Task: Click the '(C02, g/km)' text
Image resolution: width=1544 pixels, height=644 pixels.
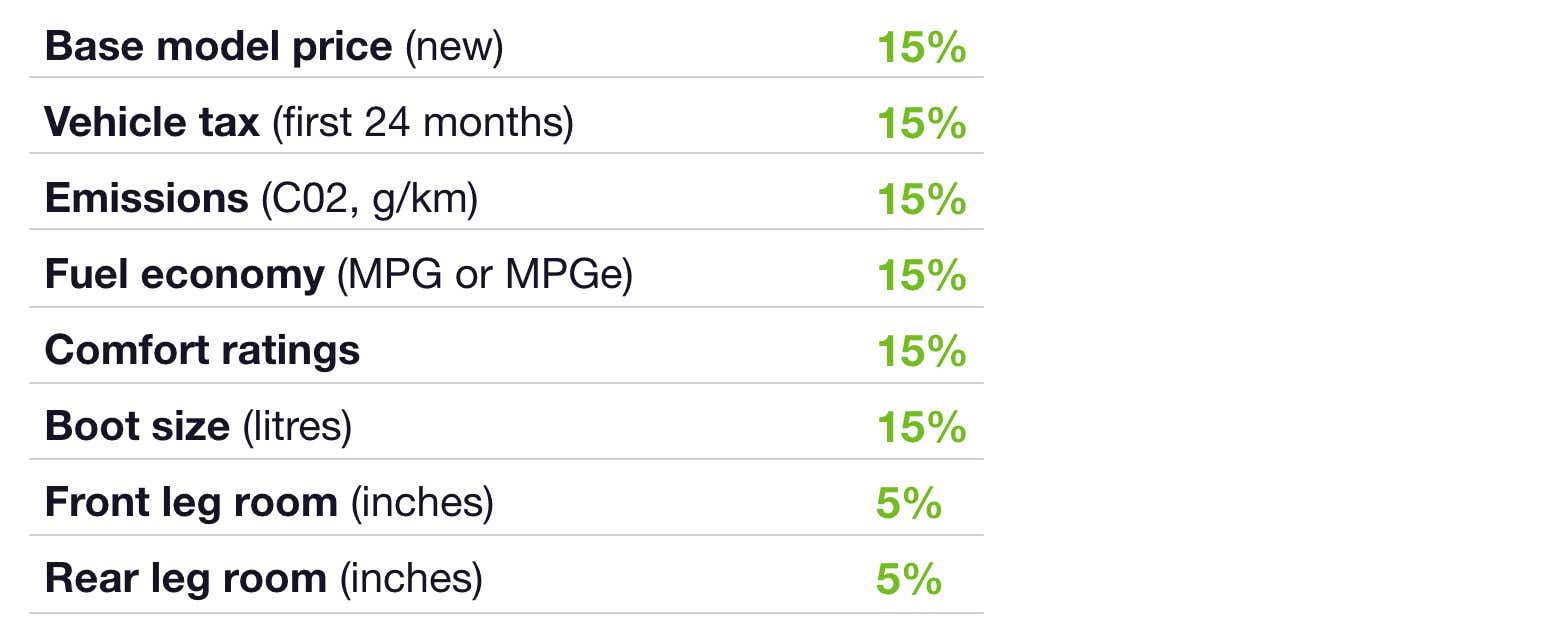Action: [370, 199]
